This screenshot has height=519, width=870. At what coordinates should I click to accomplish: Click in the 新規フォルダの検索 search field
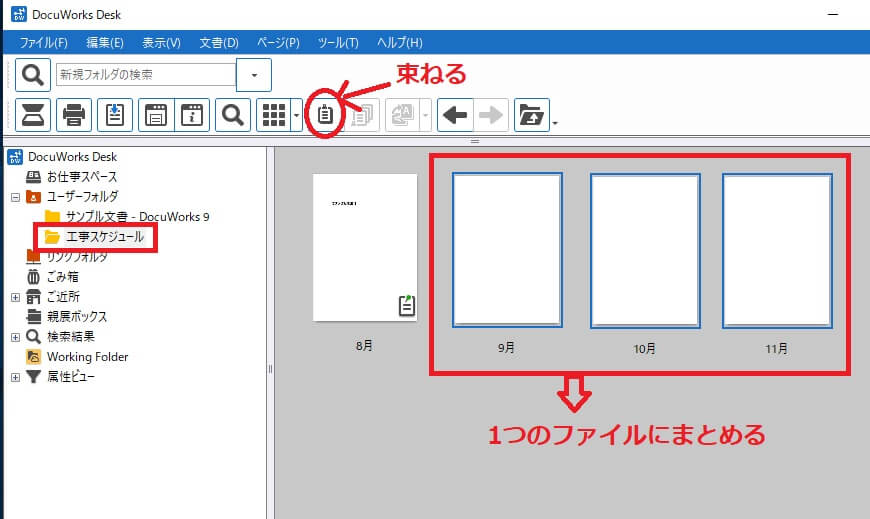[x=145, y=75]
